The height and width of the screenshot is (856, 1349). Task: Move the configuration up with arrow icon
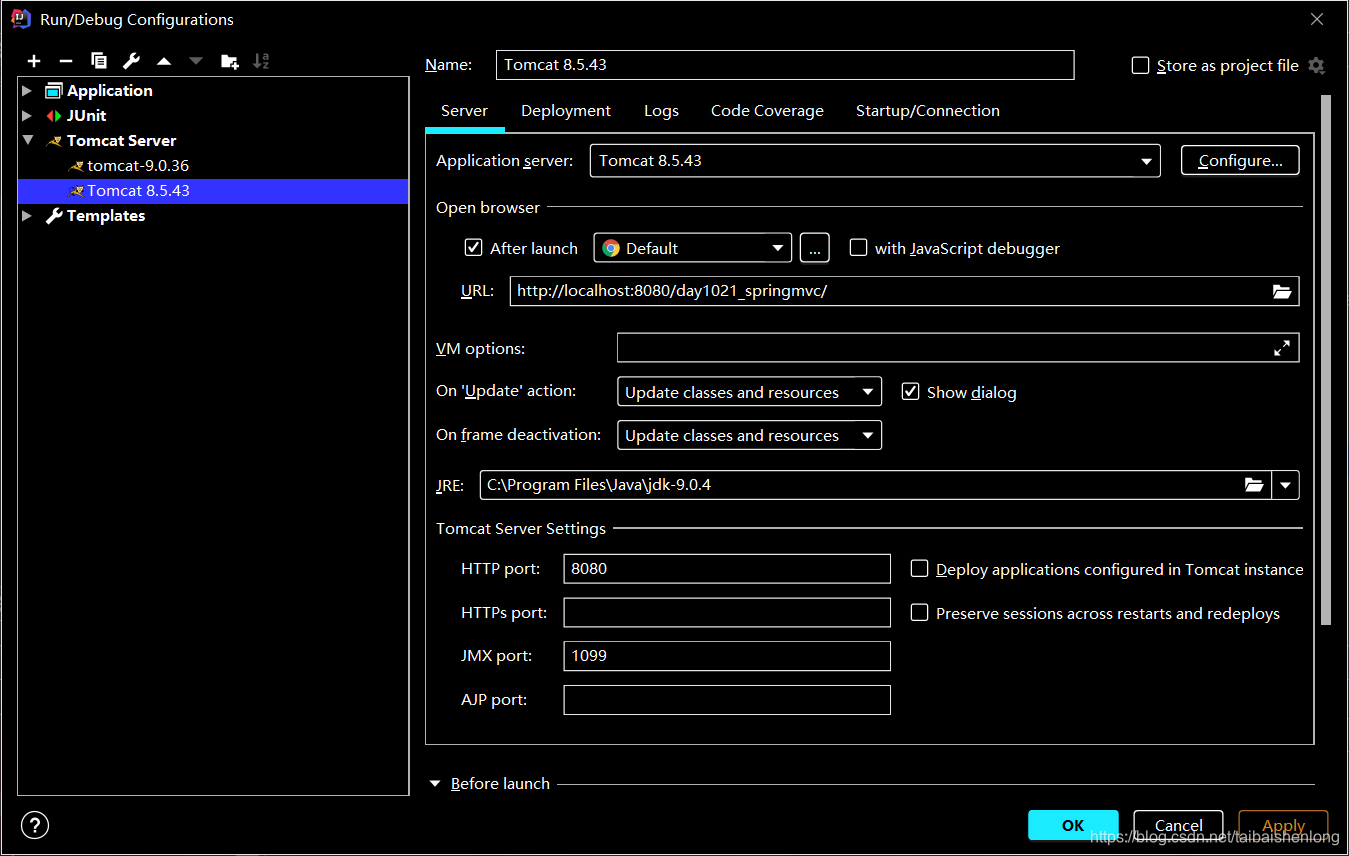click(x=164, y=61)
